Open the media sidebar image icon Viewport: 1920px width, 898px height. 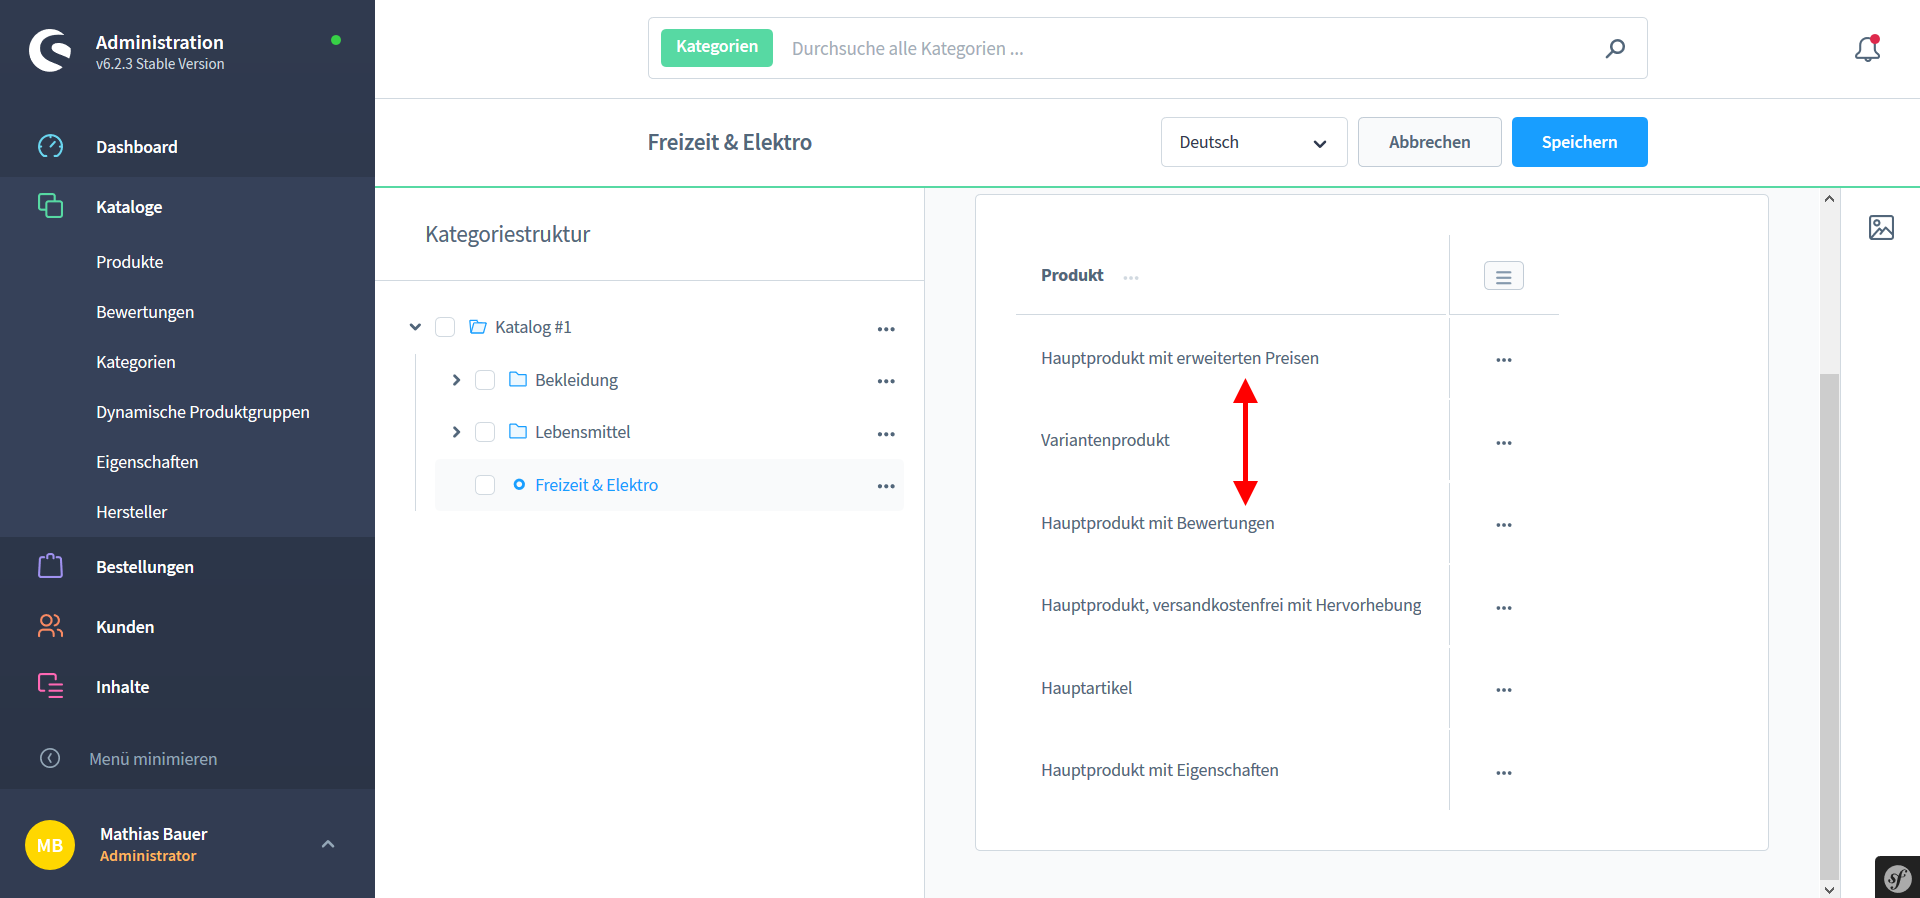click(1881, 228)
